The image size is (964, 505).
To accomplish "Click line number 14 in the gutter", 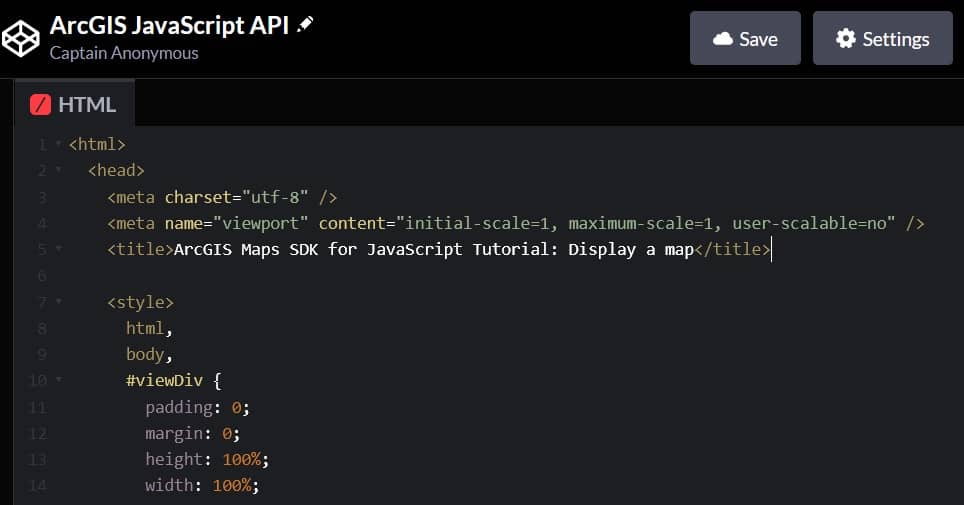I will point(38,485).
